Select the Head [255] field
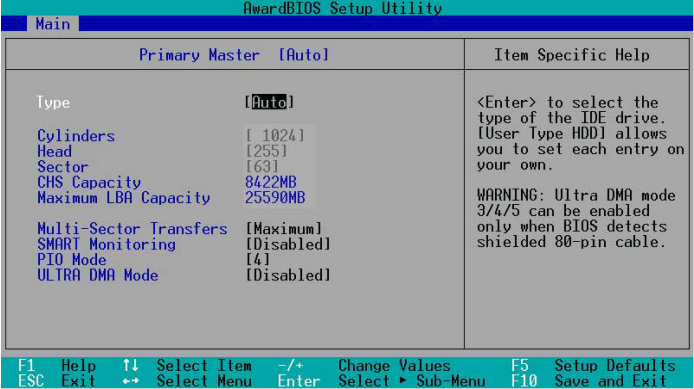The width and height of the screenshot is (694, 389). (x=266, y=151)
